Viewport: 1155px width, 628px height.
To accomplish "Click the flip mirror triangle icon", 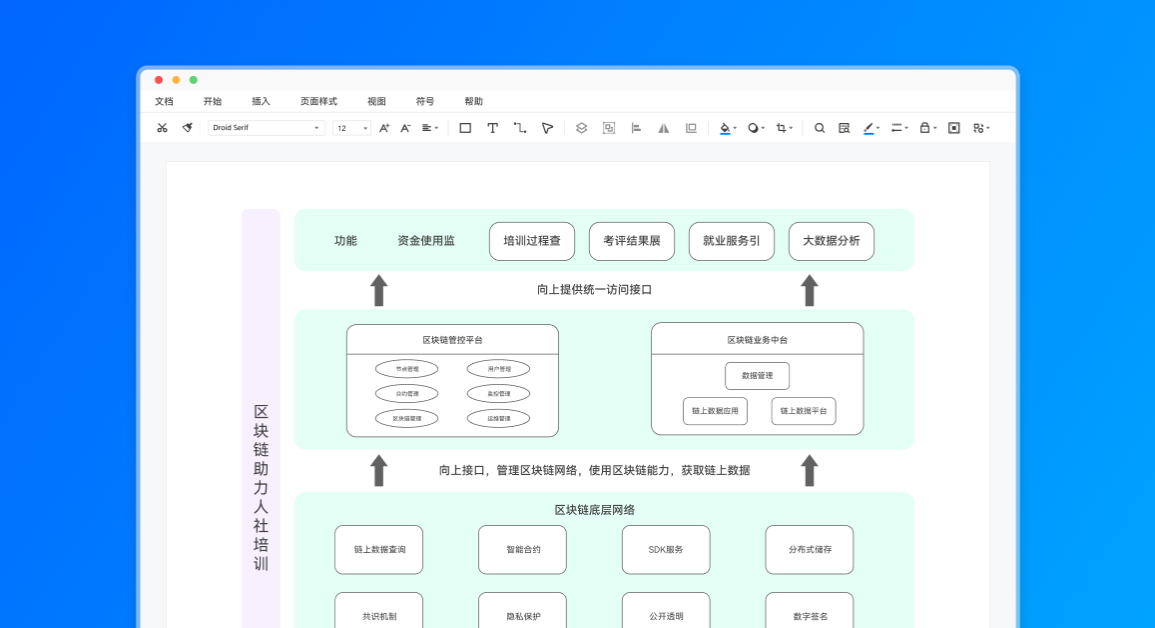I will pos(664,128).
